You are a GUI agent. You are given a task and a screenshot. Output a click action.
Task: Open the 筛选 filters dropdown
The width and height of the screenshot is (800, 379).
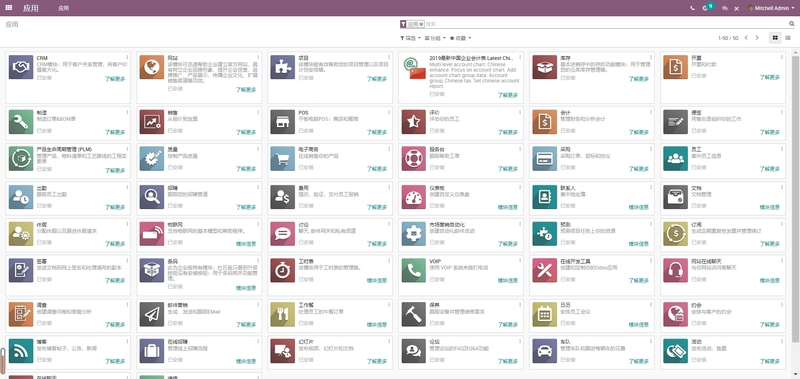[x=411, y=38]
